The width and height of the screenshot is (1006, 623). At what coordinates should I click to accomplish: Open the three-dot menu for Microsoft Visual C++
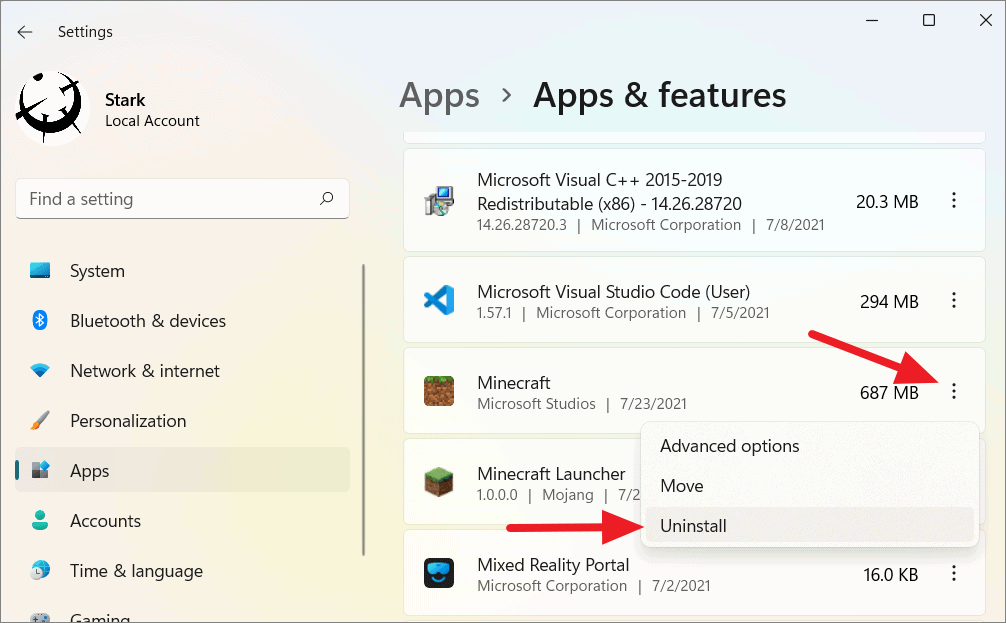pyautogui.click(x=954, y=201)
